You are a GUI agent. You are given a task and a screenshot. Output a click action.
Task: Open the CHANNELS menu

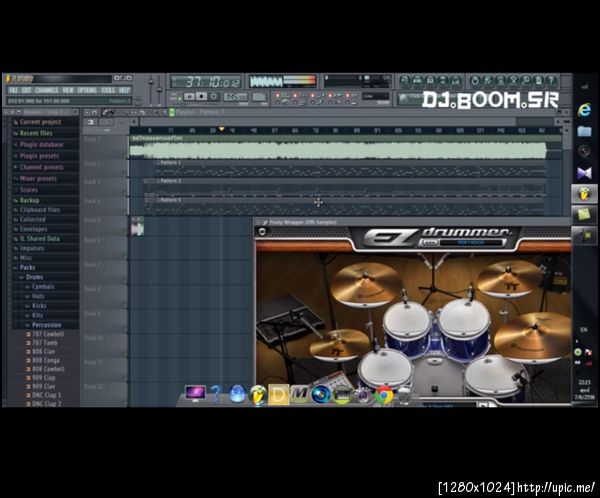47,90
